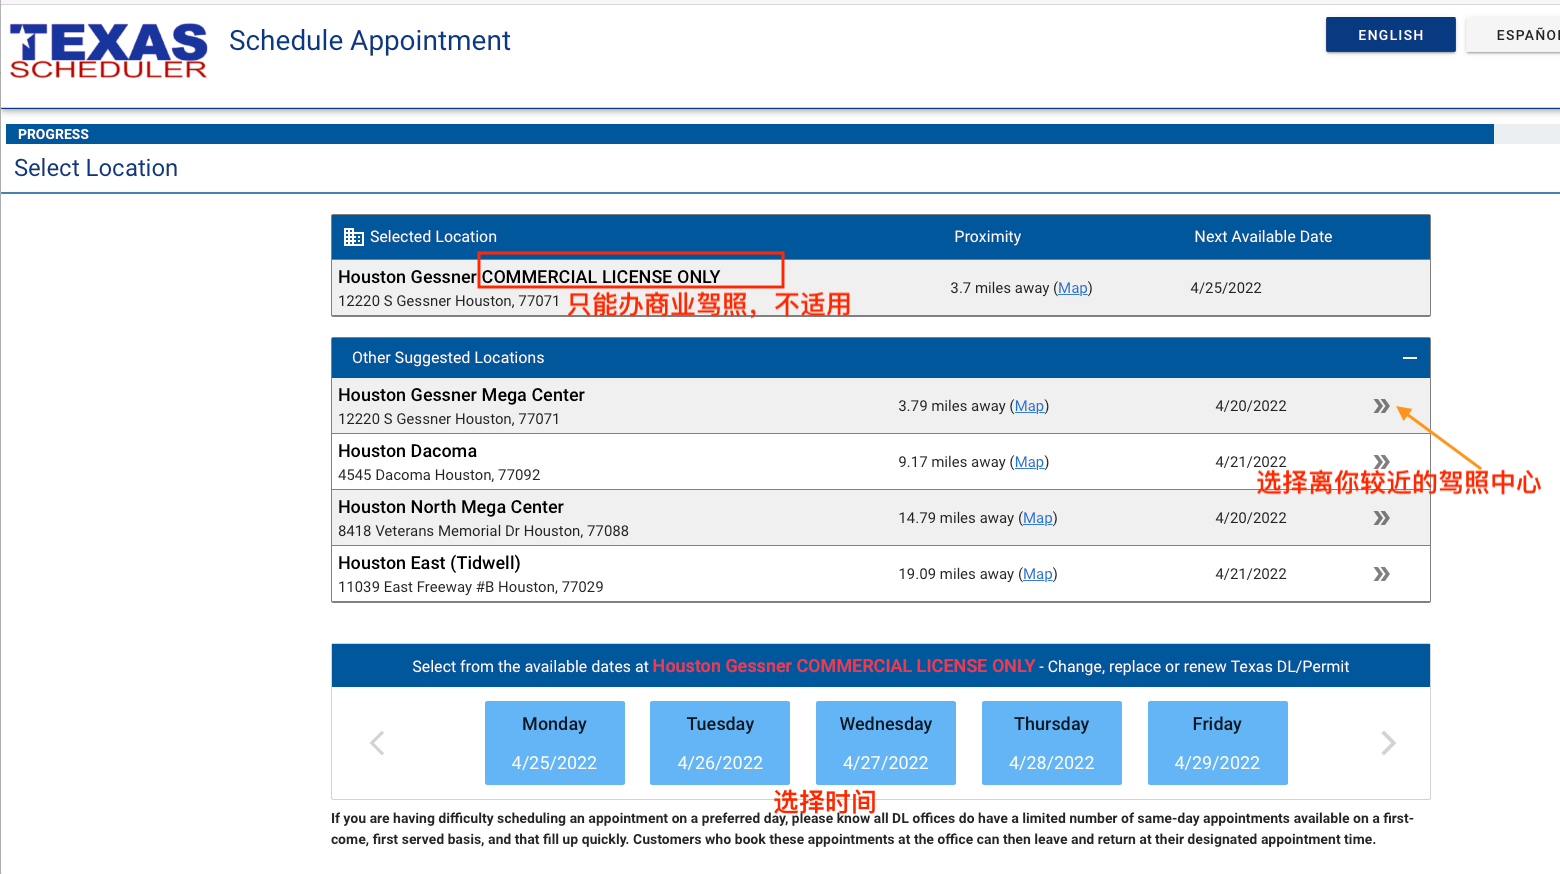
Task: Open Map link for Houston Gessner Commercial License
Action: tap(1072, 288)
